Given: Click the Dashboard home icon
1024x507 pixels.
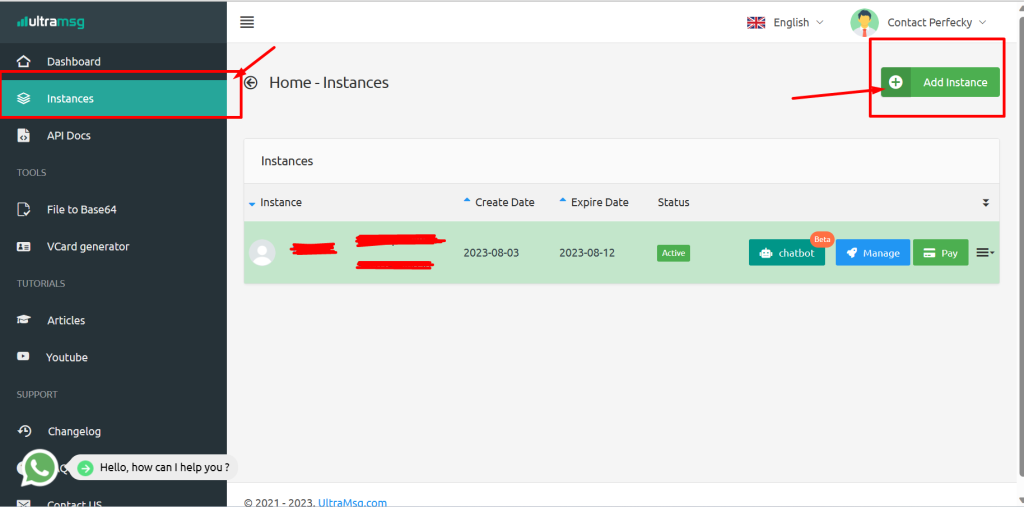Looking at the screenshot, I should [x=24, y=61].
